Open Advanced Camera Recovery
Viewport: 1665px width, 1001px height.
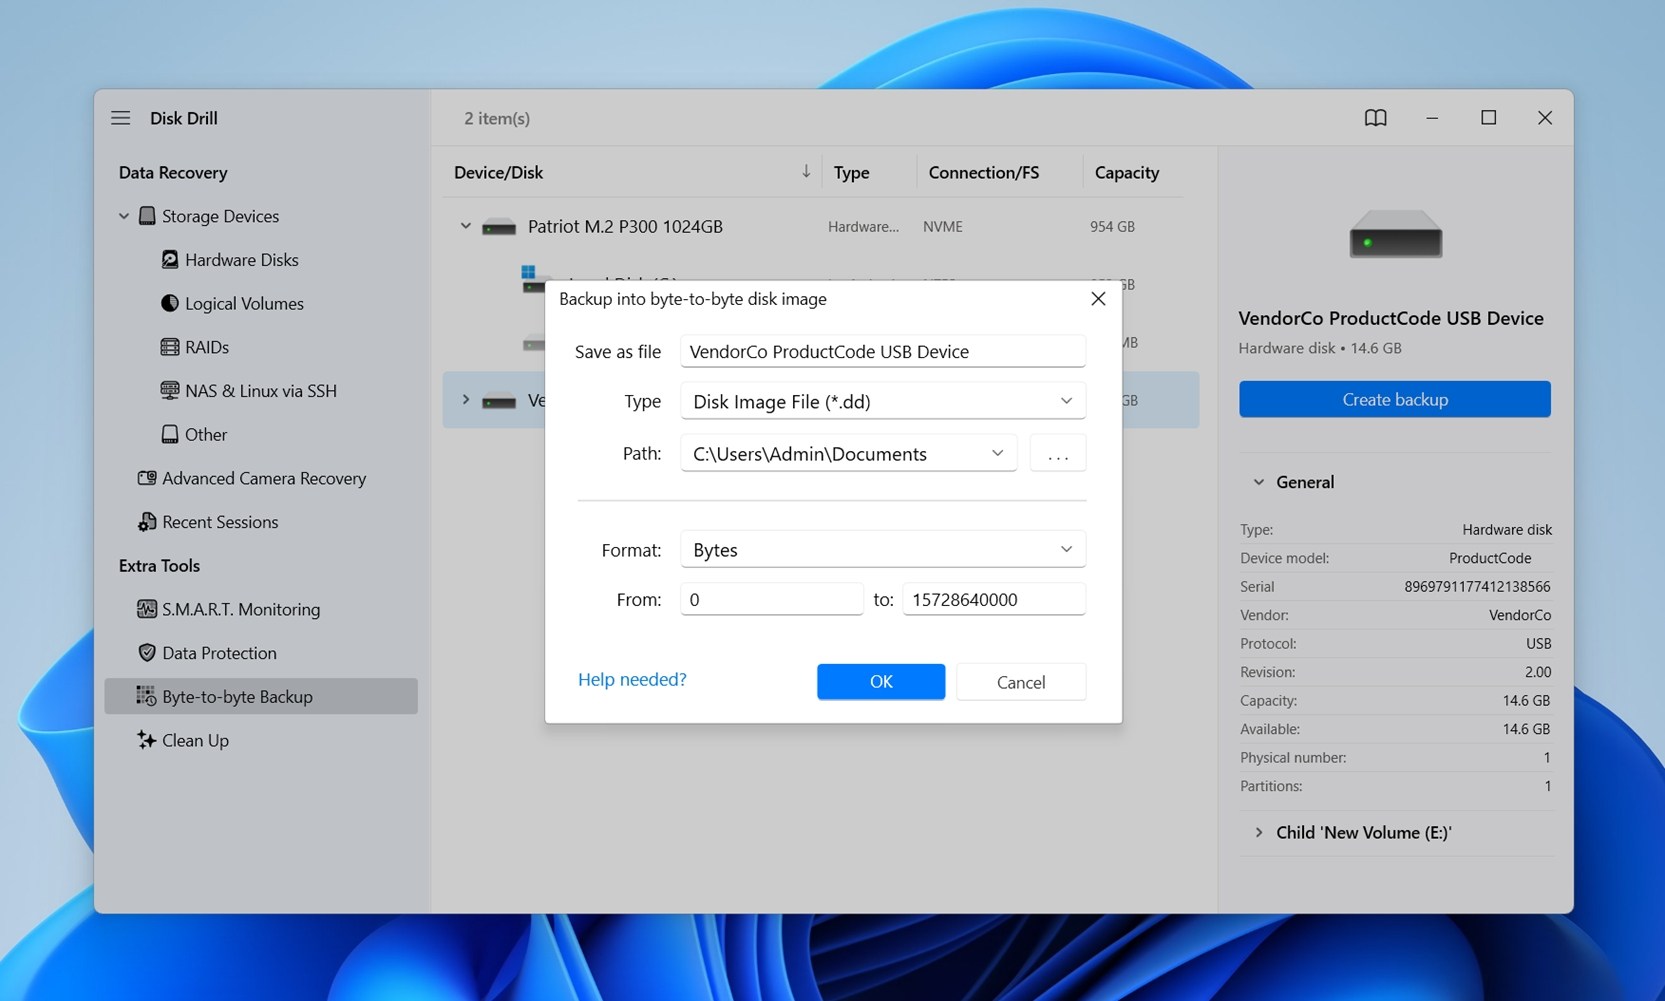click(264, 478)
